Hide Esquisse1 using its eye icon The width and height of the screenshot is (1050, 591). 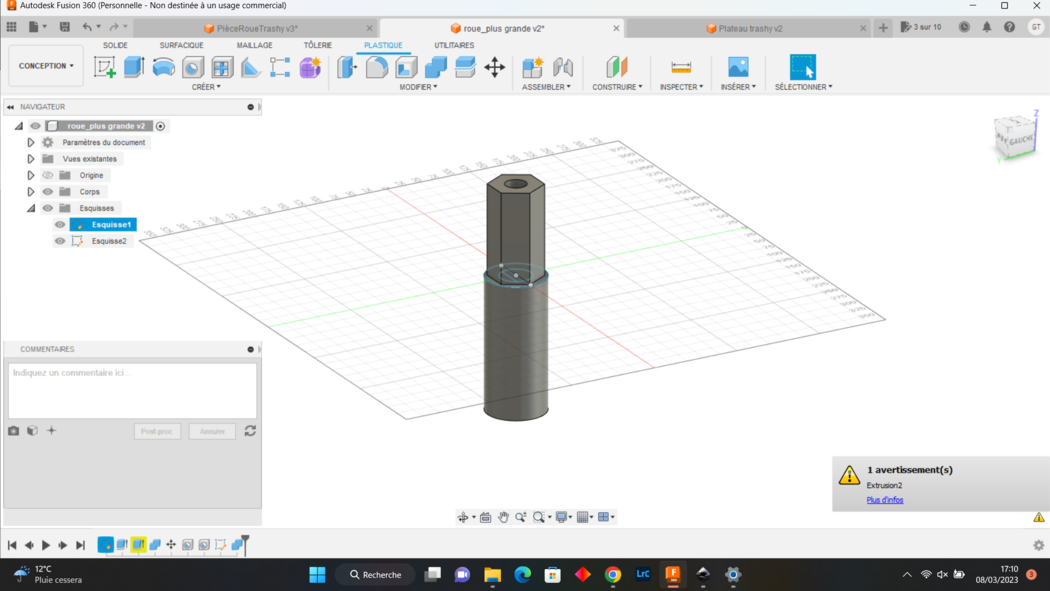click(60, 225)
